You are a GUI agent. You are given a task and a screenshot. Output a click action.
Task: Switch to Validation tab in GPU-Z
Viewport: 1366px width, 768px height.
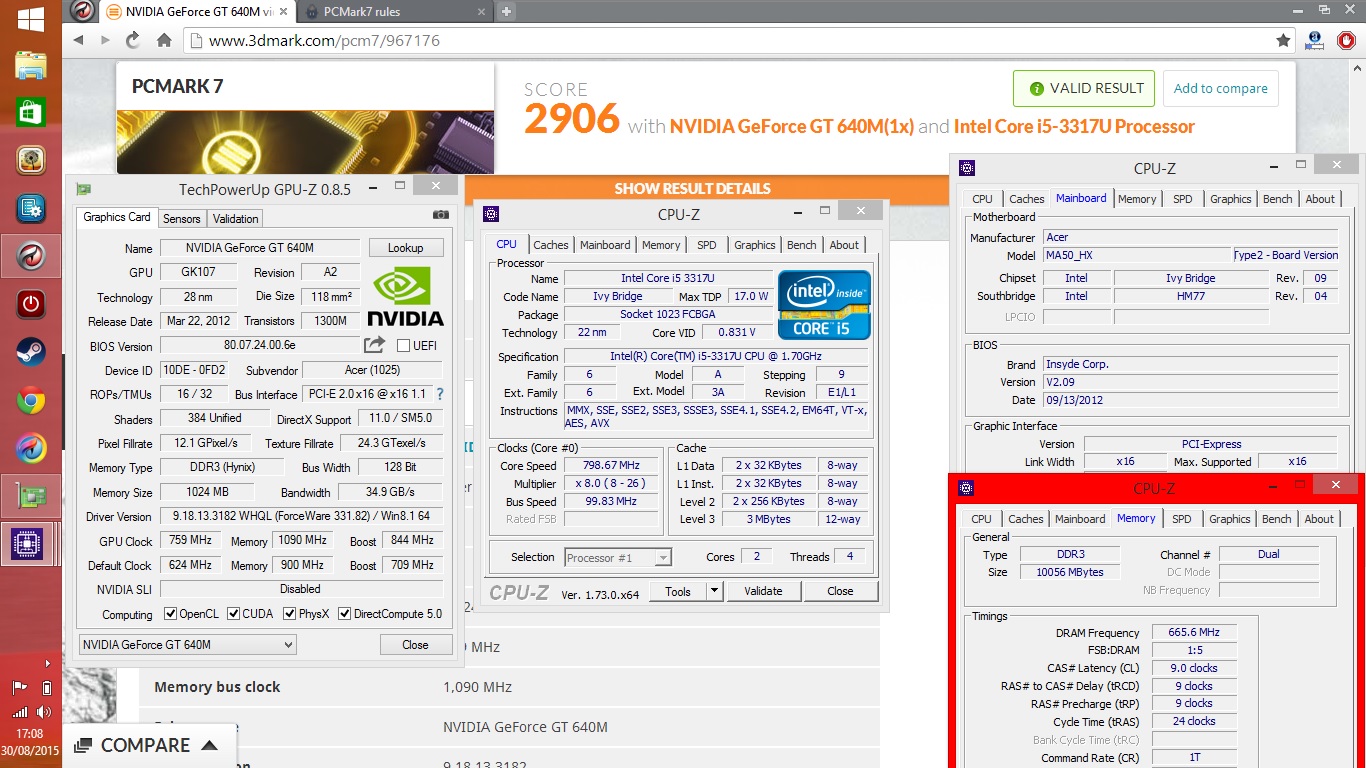(236, 218)
